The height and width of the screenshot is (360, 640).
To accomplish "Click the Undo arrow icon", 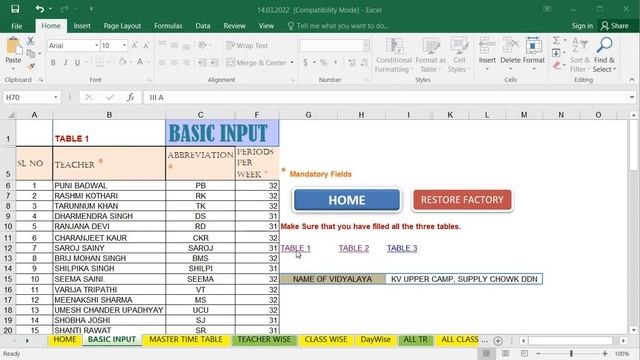I will pyautogui.click(x=40, y=9).
